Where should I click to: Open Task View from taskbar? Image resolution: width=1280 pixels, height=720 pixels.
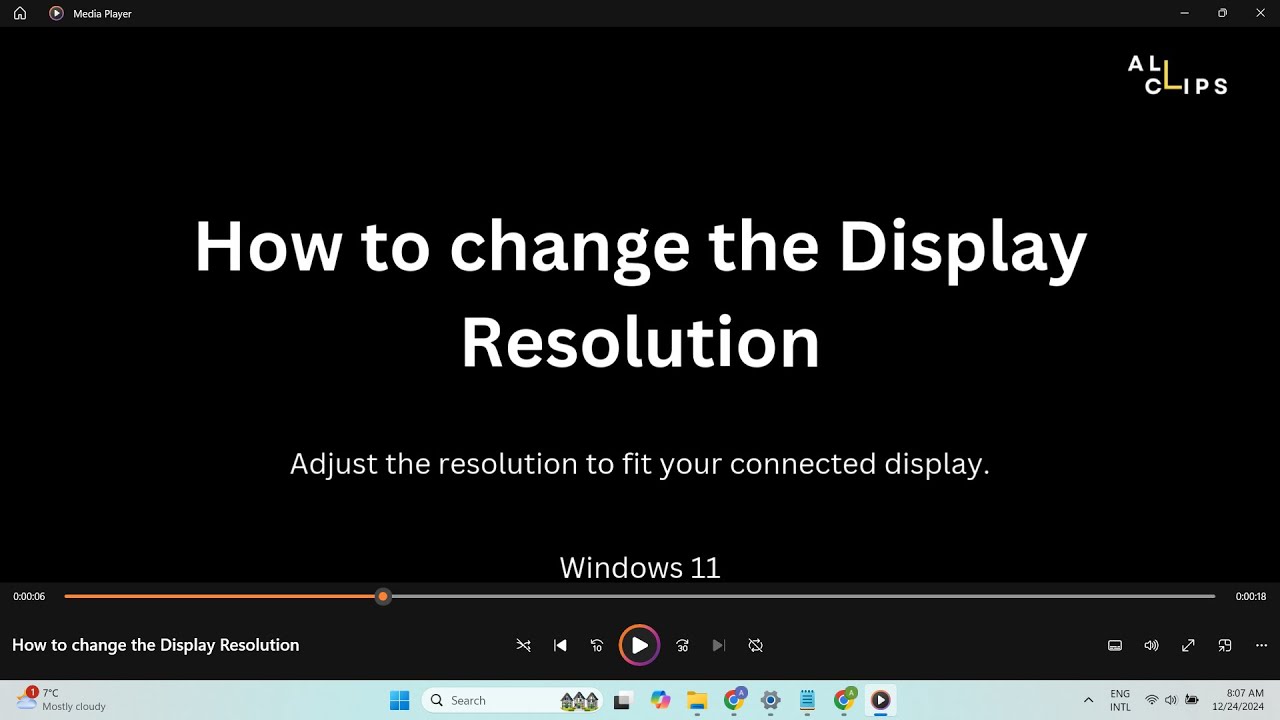[622, 700]
